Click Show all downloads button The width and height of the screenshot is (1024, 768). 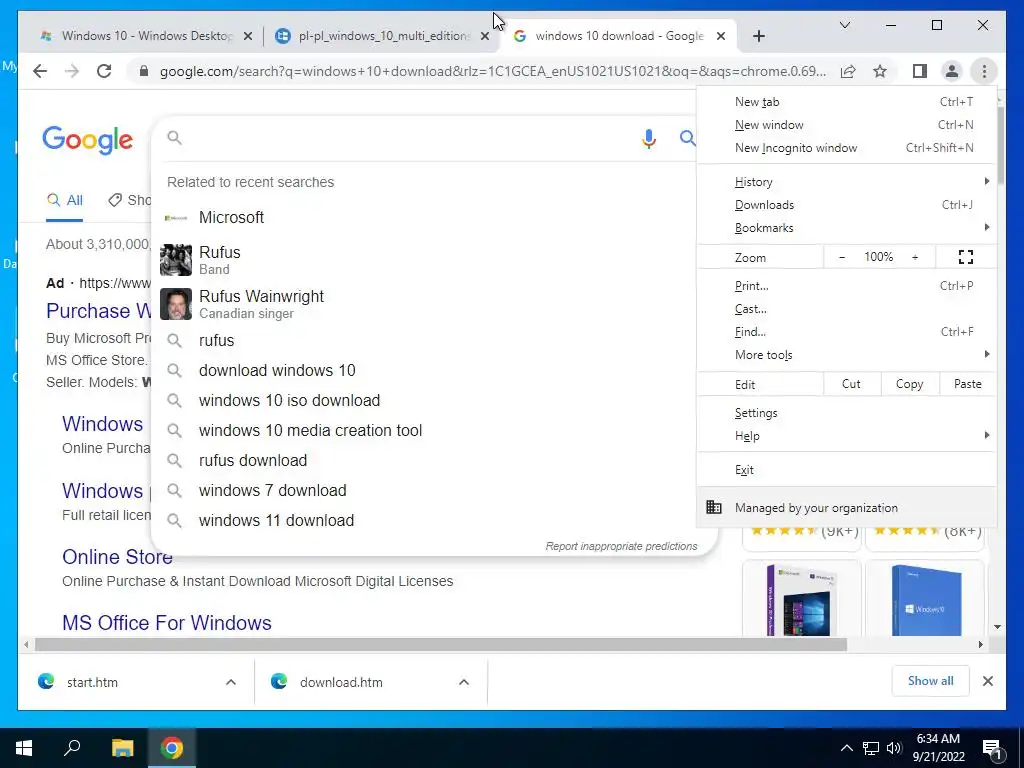point(931,681)
